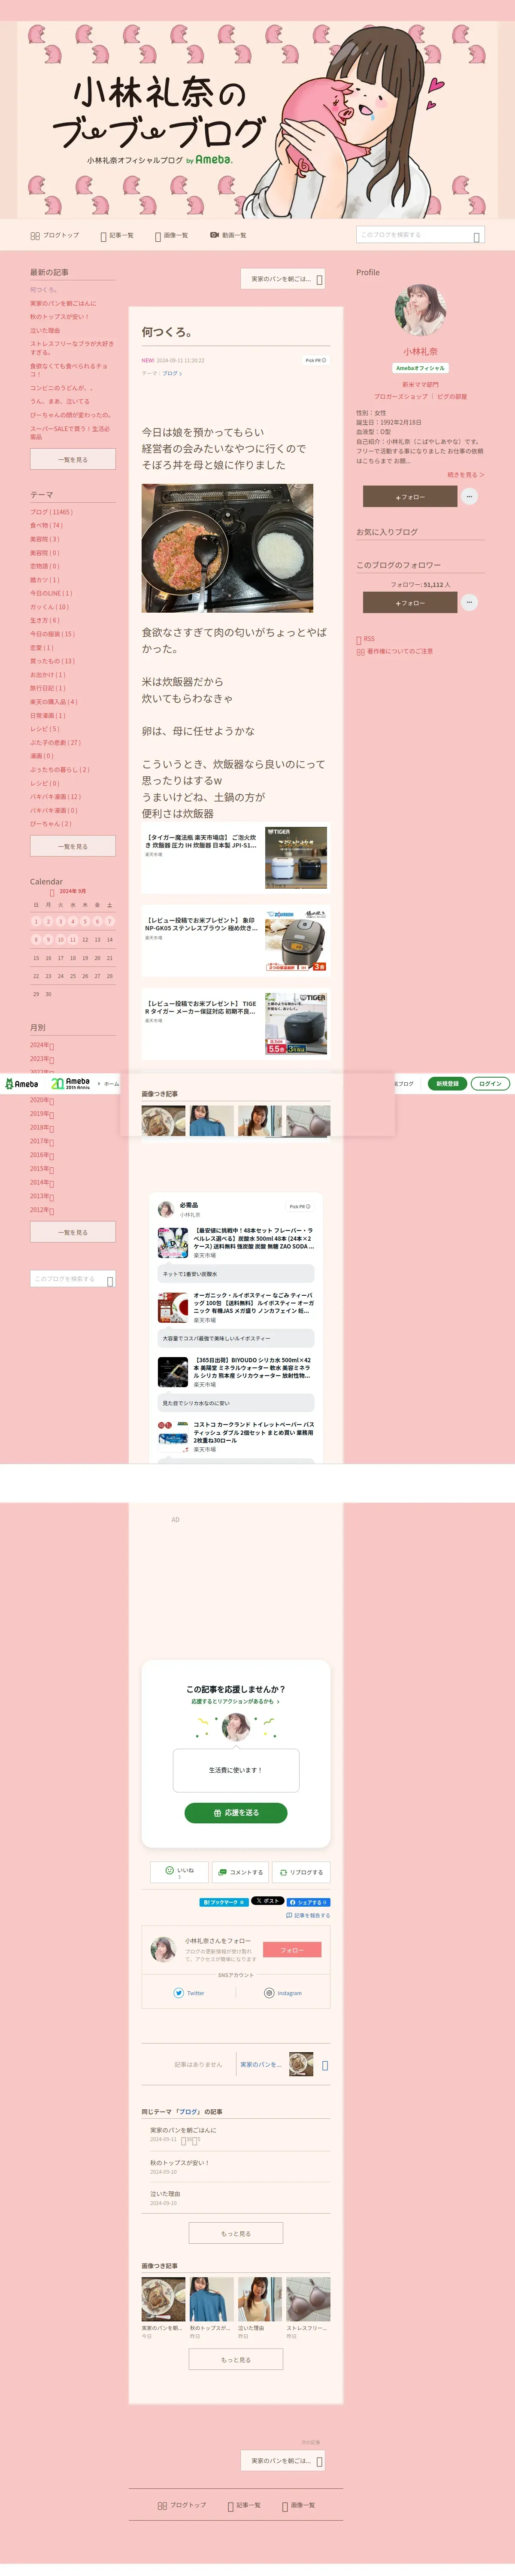Expand the 2016年 monthly archive
The image size is (515, 2576).
(x=42, y=1155)
